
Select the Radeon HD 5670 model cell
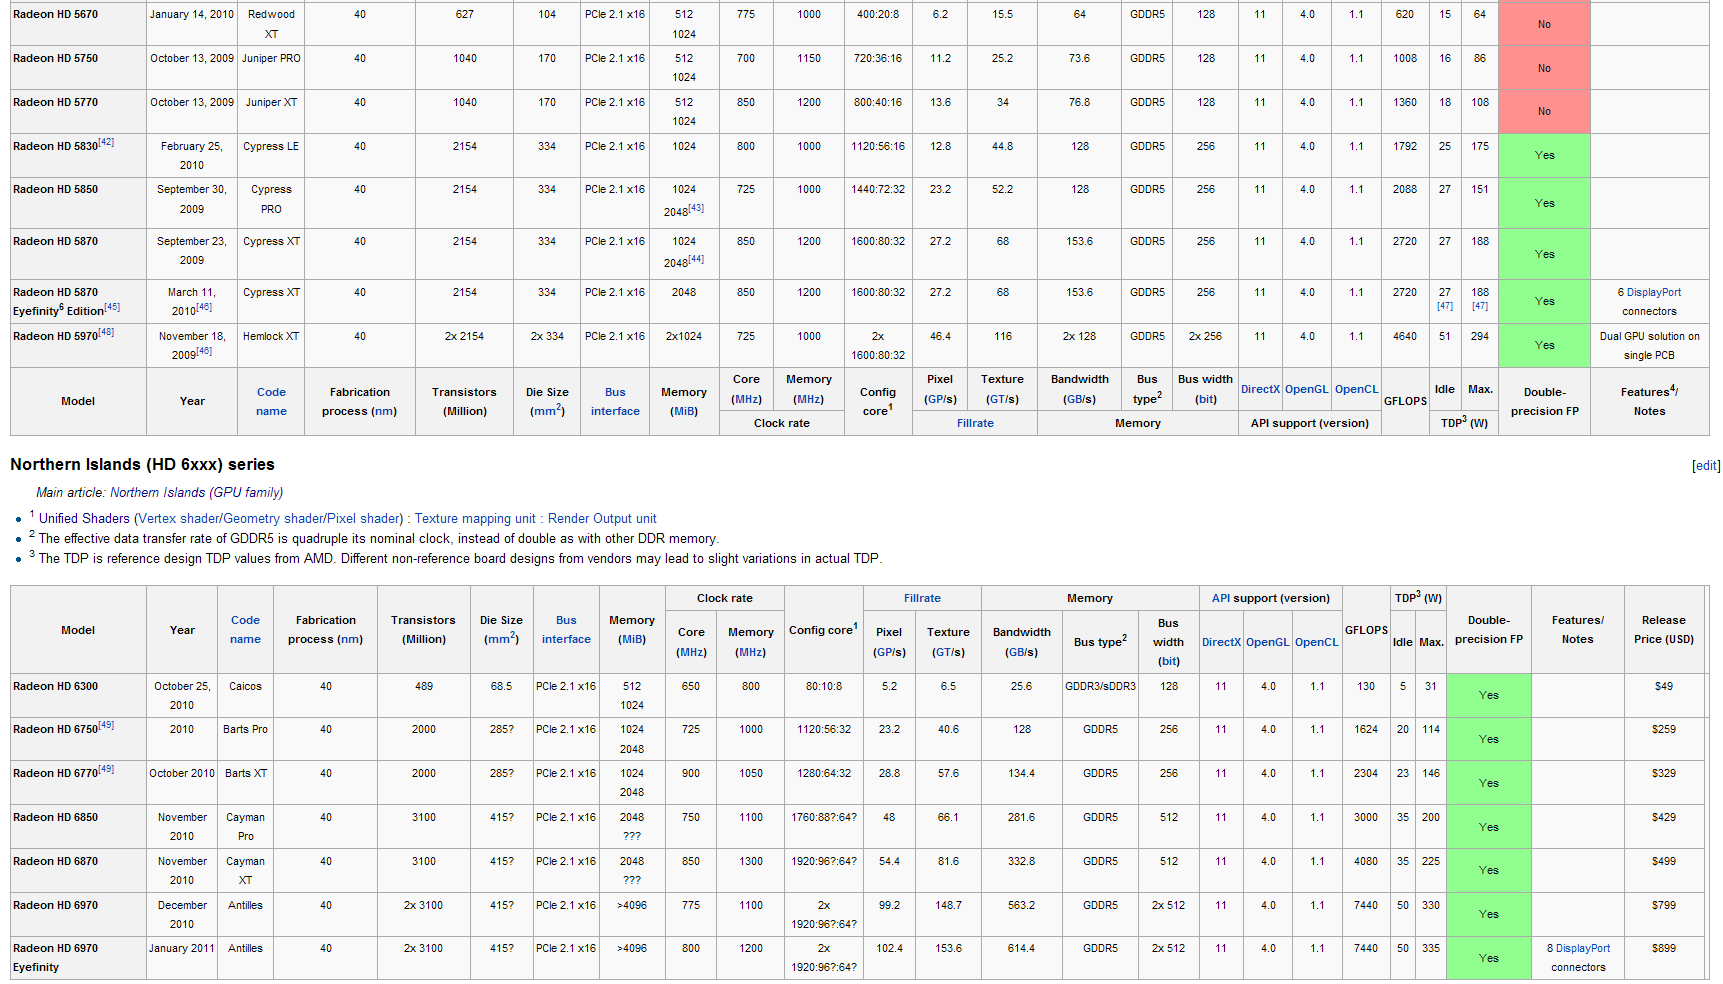(78, 24)
